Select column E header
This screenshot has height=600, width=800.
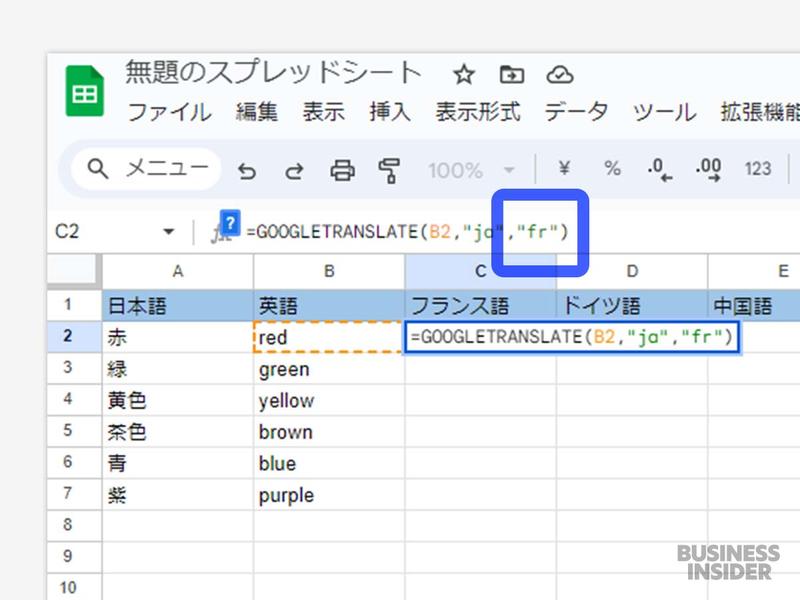[754, 271]
